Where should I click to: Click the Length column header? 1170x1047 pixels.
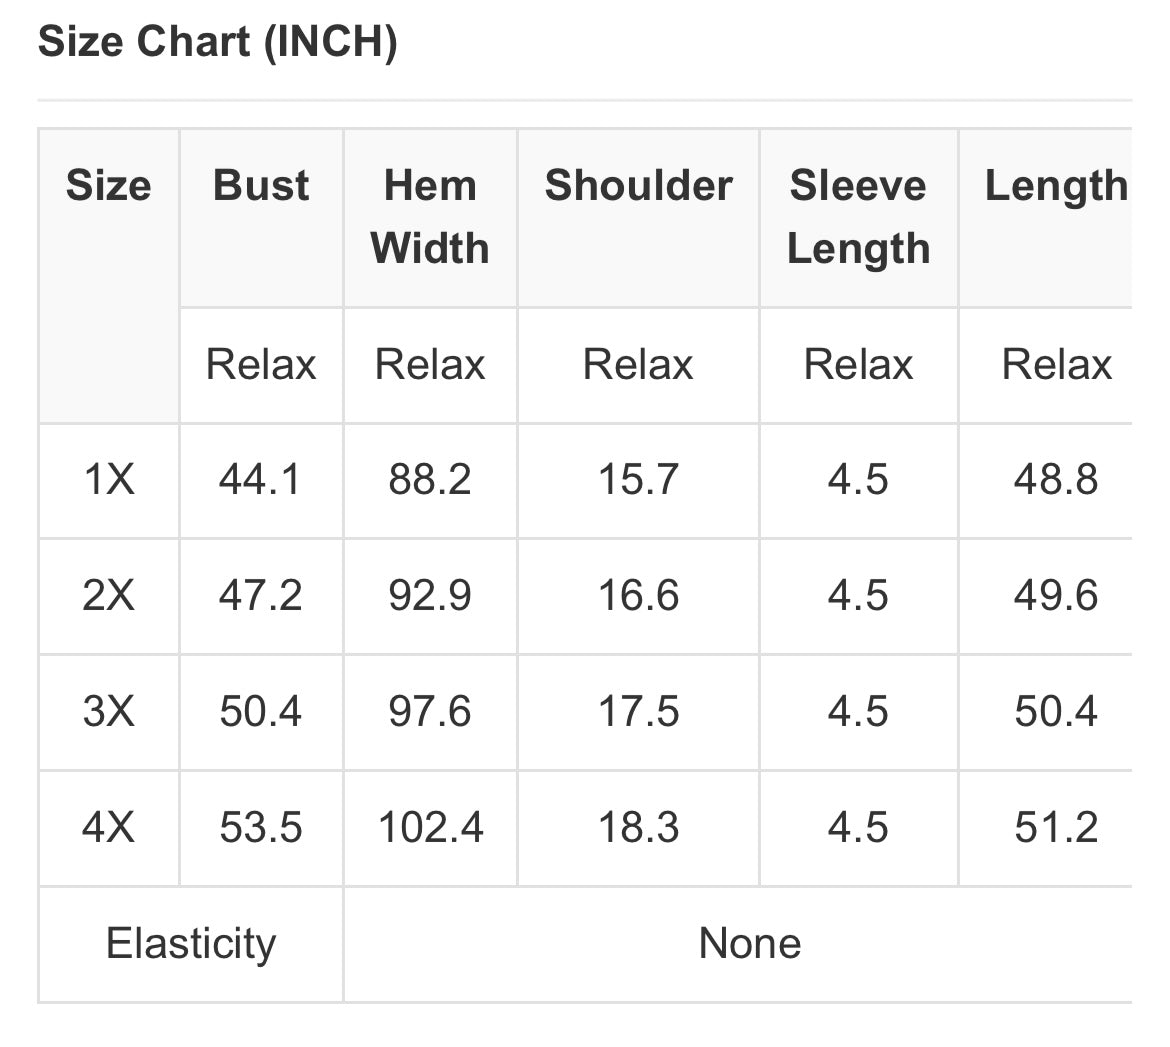click(x=1056, y=186)
